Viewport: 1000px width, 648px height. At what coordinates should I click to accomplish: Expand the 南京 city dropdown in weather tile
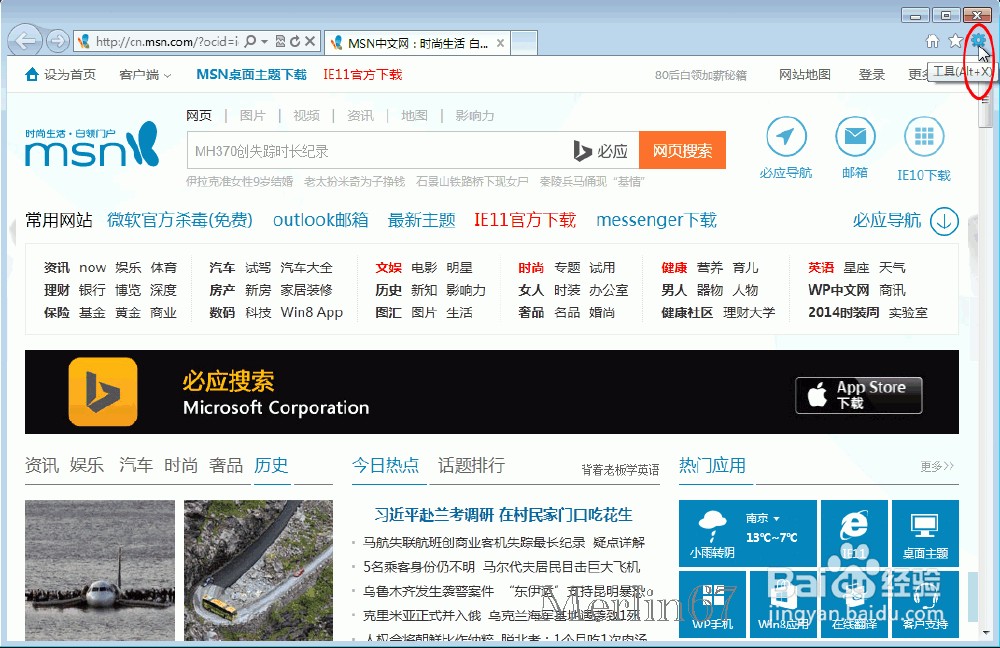tap(763, 518)
